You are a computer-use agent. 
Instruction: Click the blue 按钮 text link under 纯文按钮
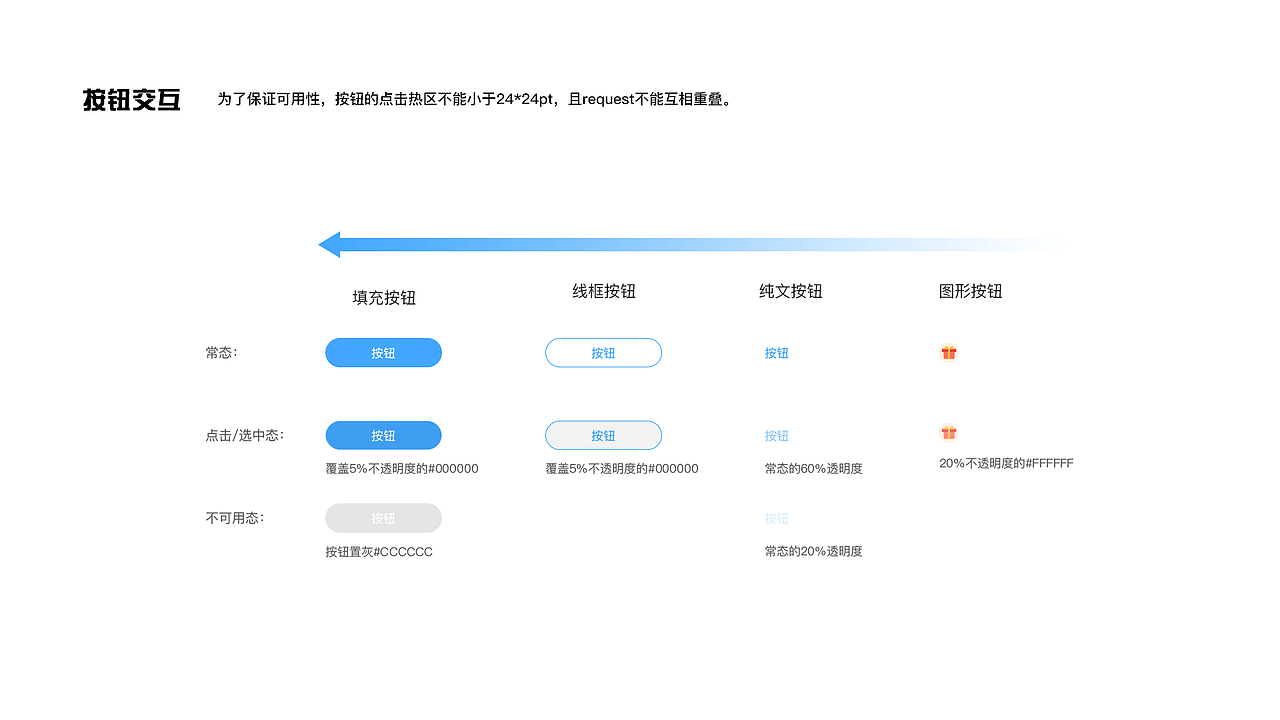tap(777, 352)
